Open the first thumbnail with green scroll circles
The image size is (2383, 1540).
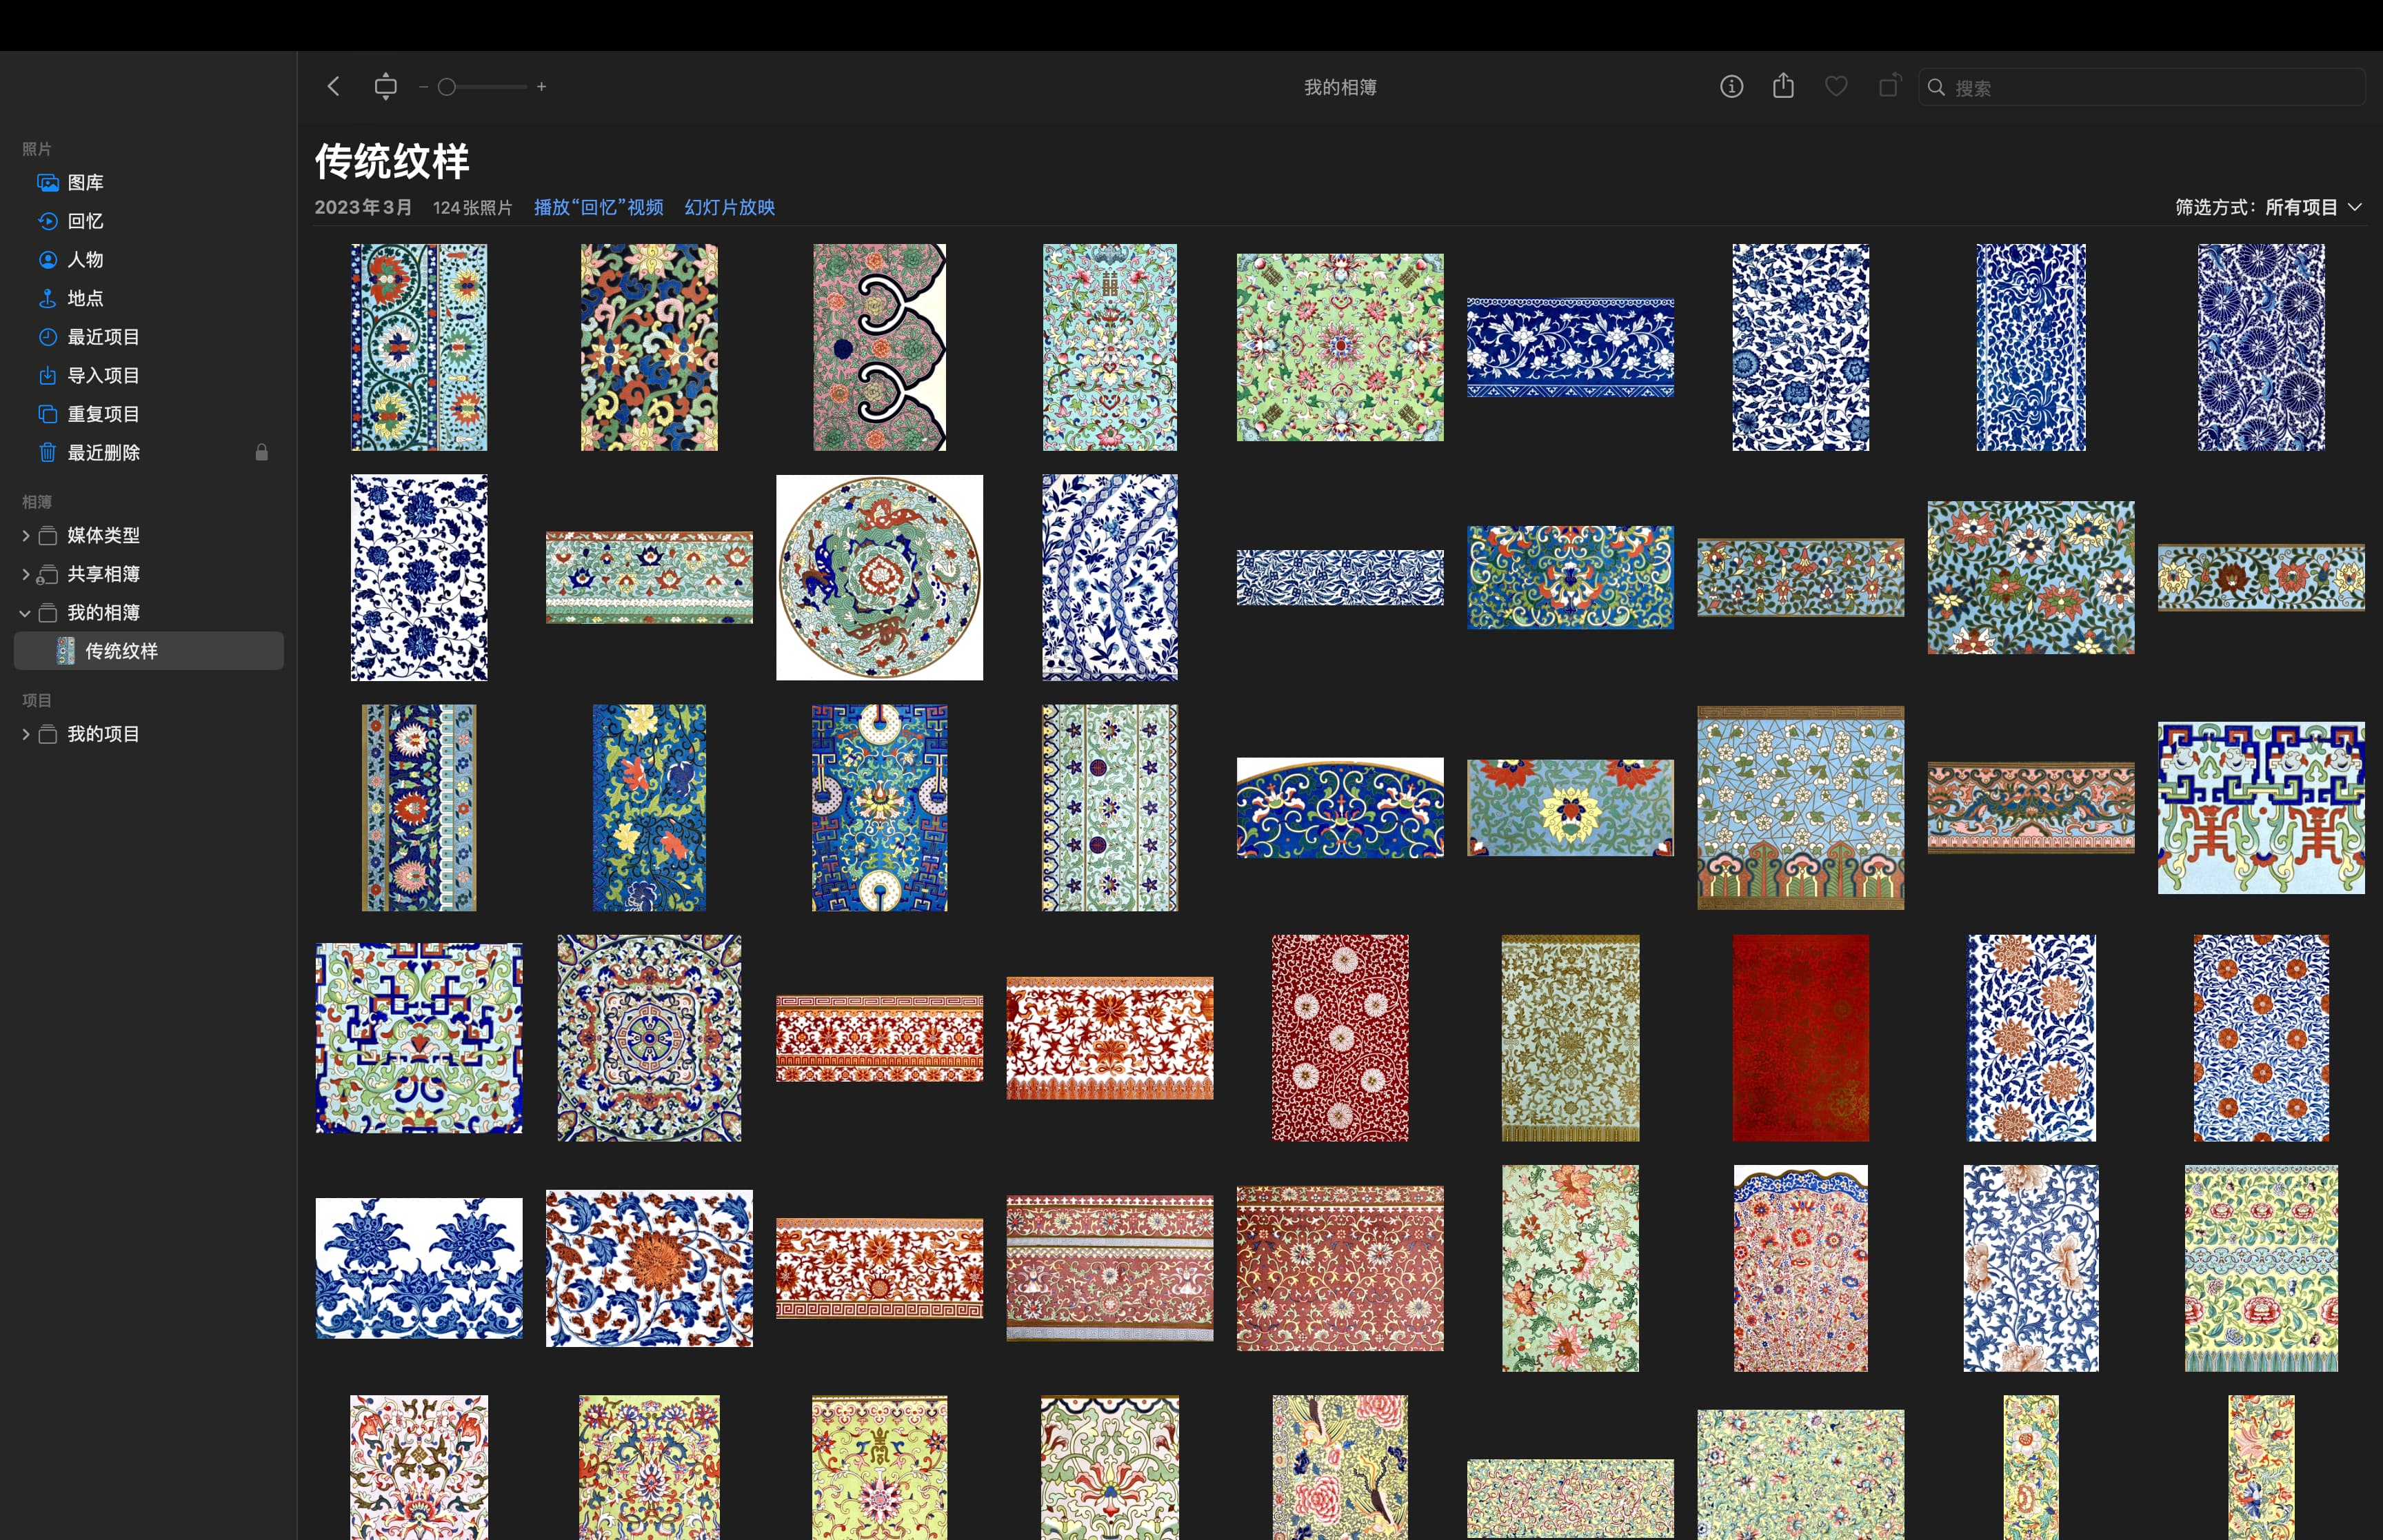coord(419,347)
